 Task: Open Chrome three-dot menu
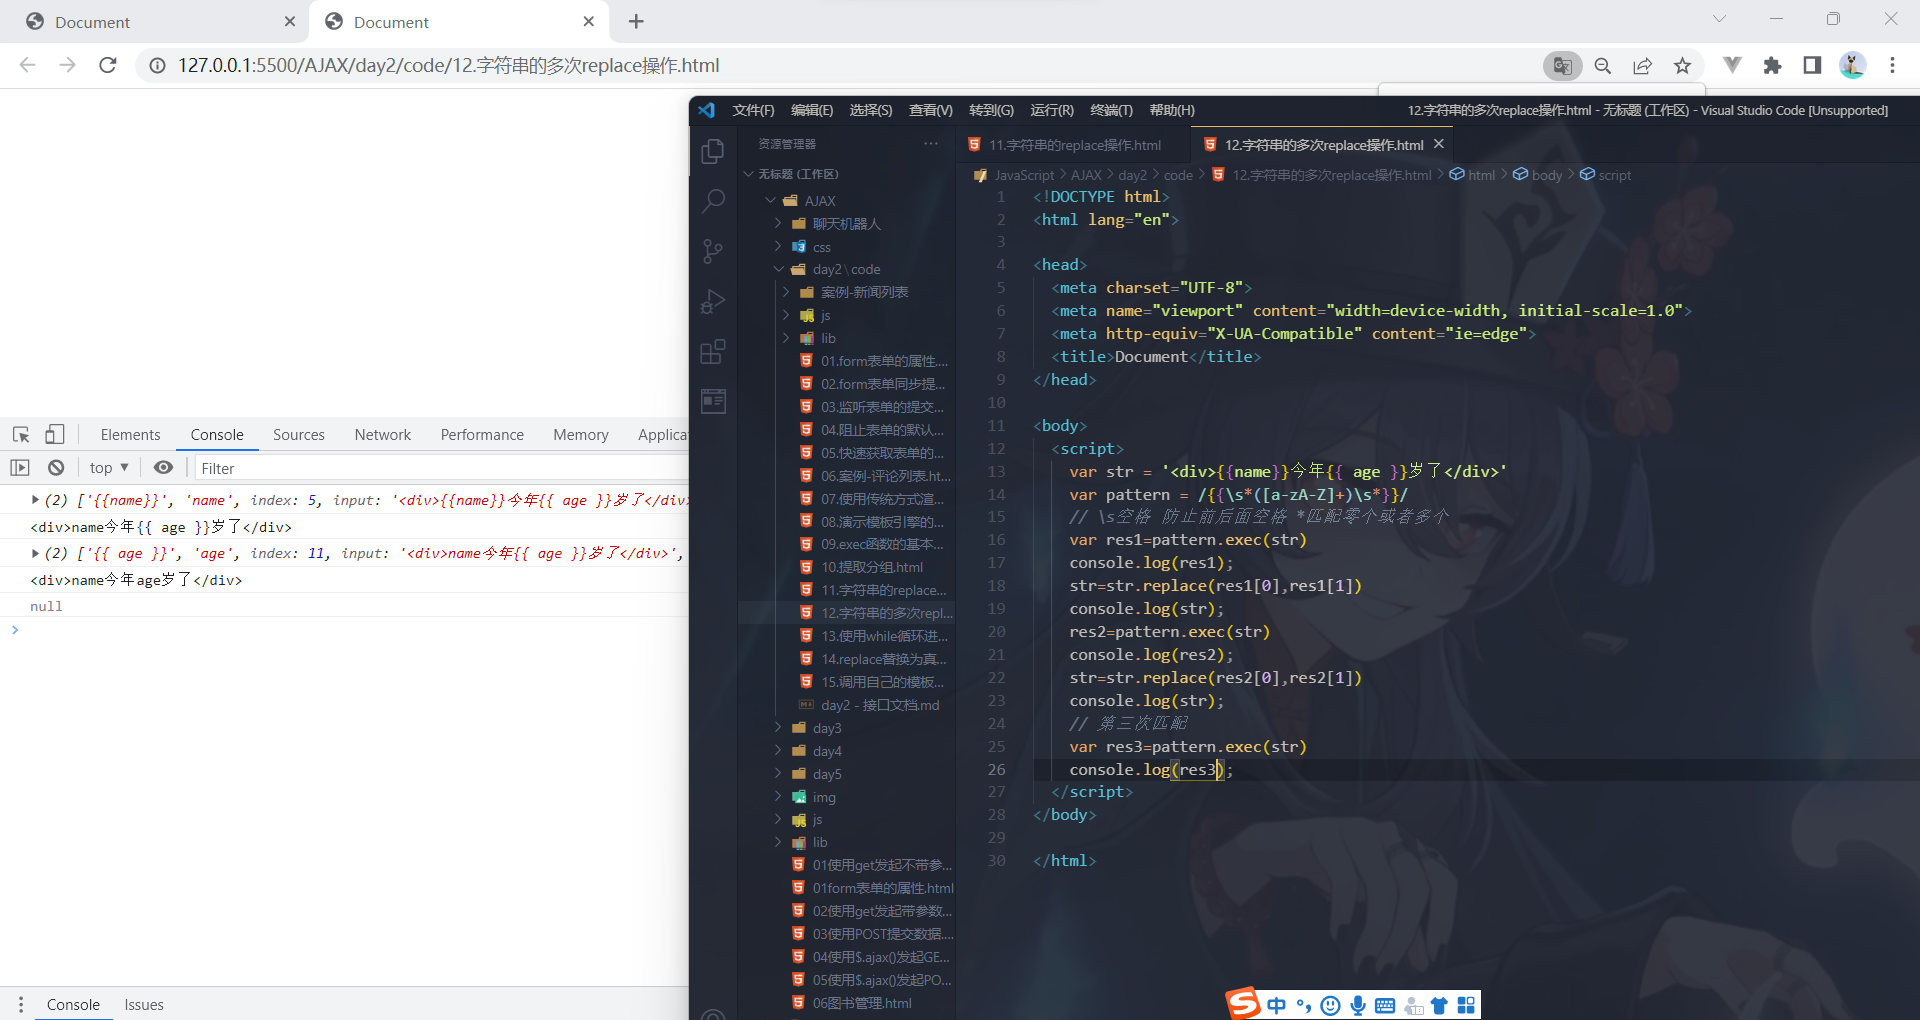click(1892, 65)
